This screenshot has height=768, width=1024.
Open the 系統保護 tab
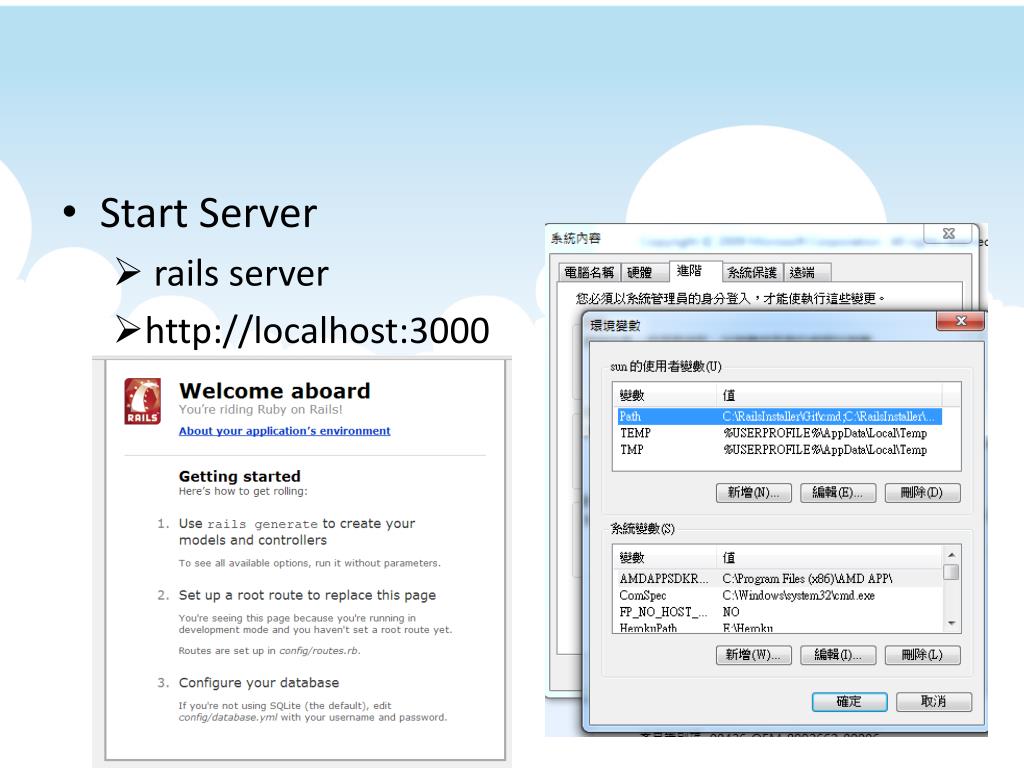click(x=752, y=272)
